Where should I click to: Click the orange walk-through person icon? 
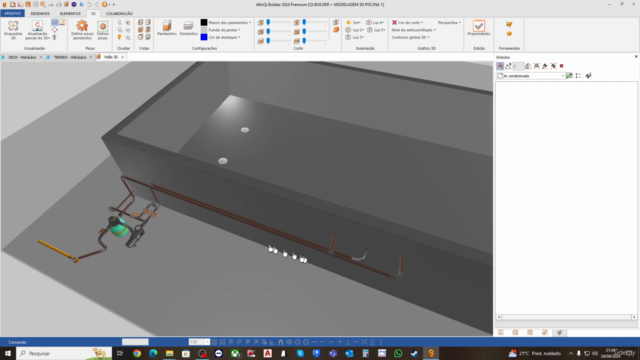coord(54,37)
